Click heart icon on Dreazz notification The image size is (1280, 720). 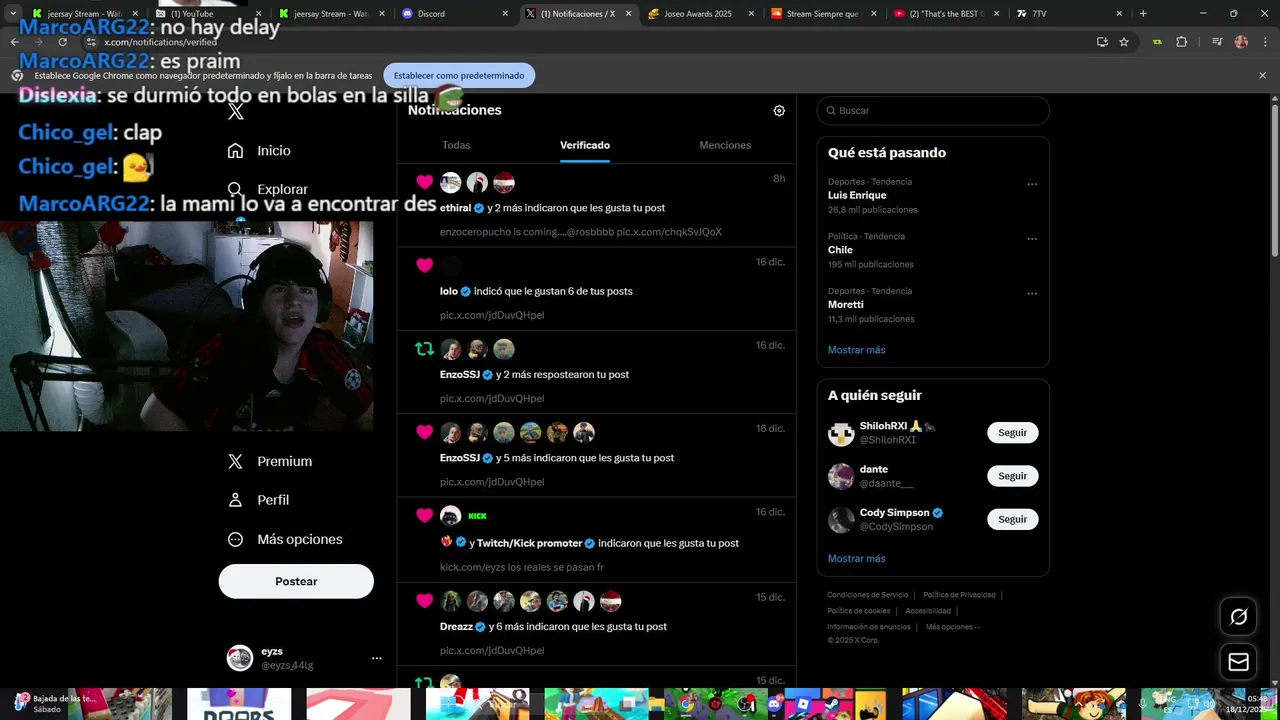click(425, 601)
